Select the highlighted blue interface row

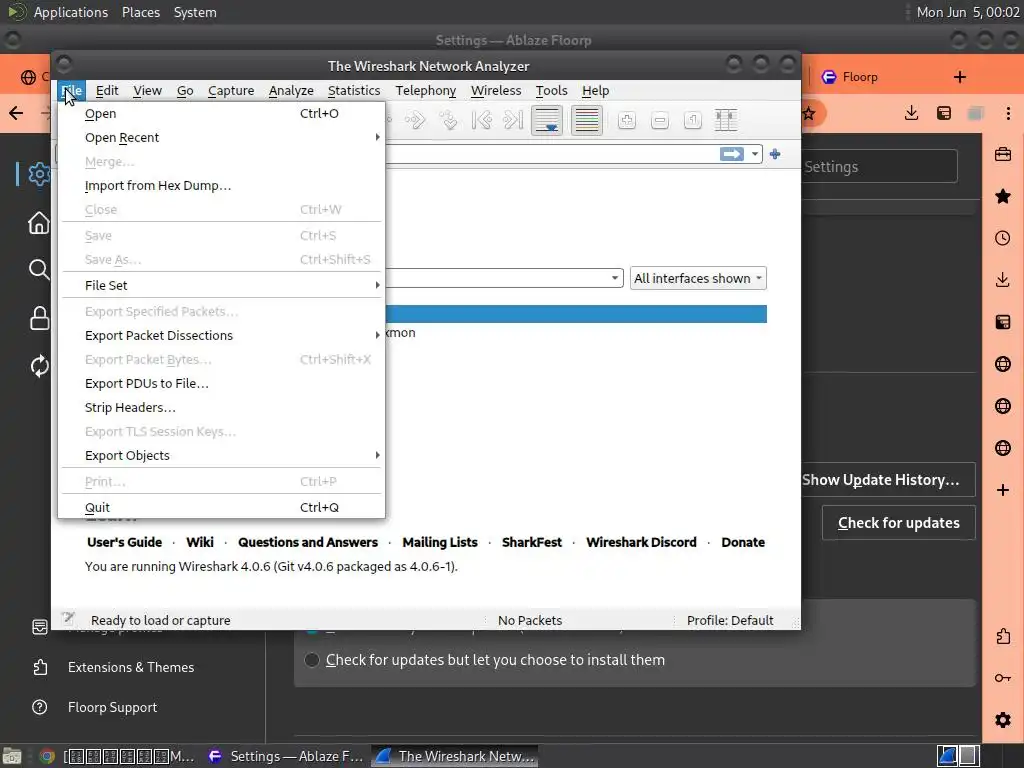tap(576, 314)
